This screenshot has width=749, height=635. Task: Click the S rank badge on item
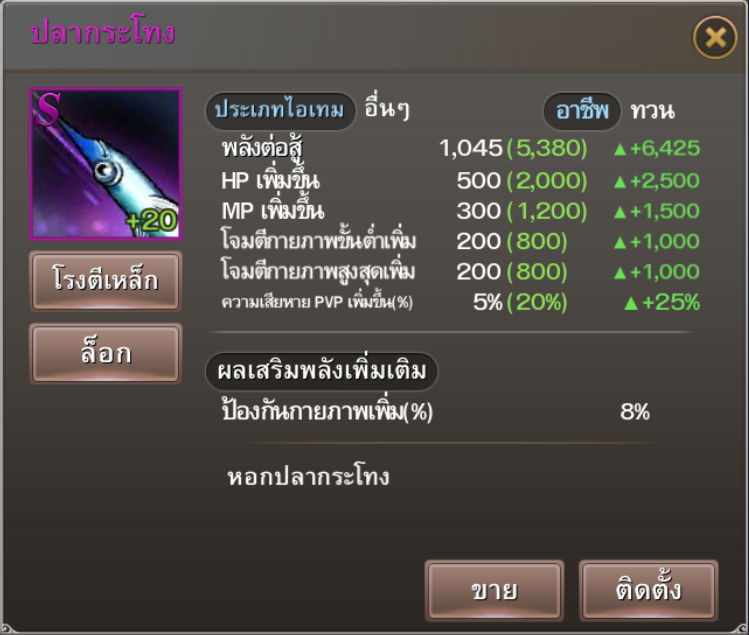[x=48, y=109]
